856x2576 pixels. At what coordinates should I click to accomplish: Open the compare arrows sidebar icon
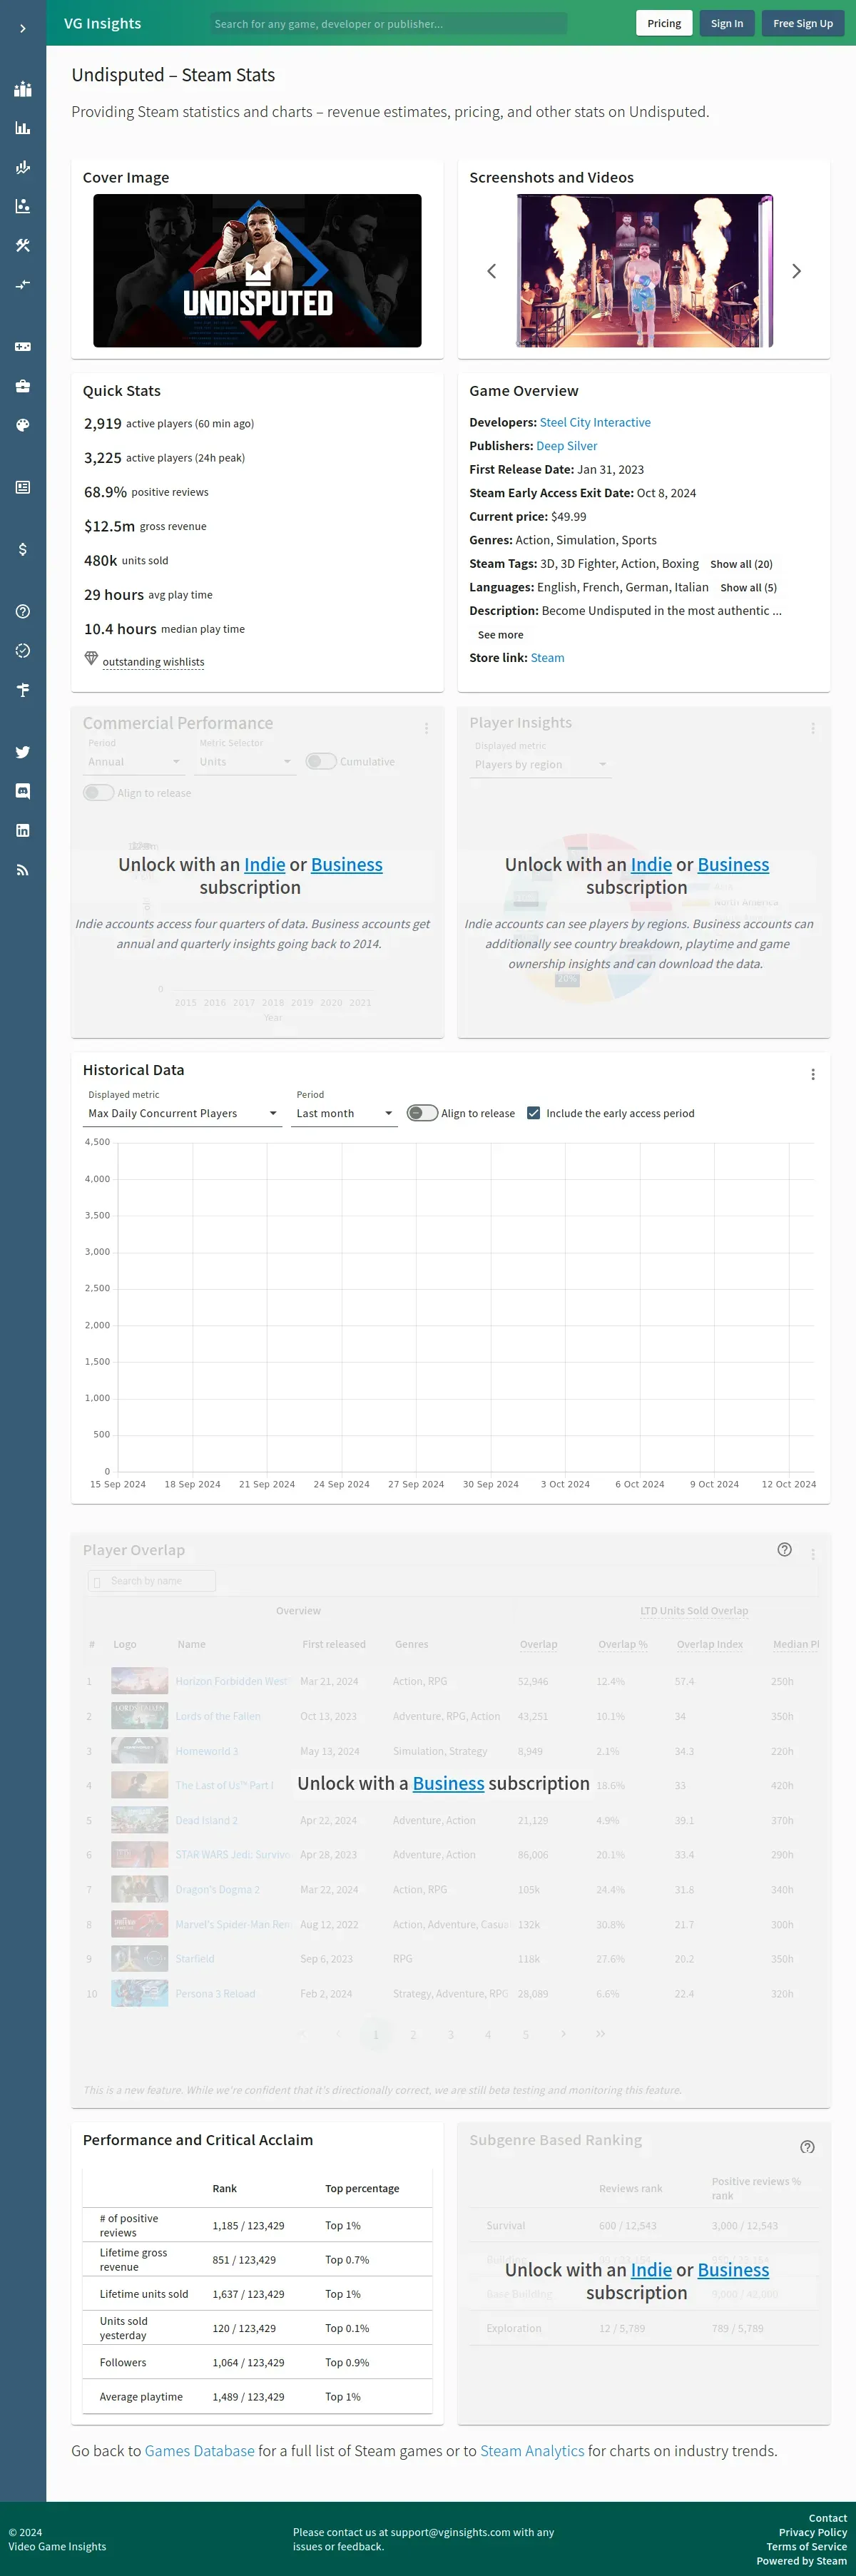pos(23,284)
